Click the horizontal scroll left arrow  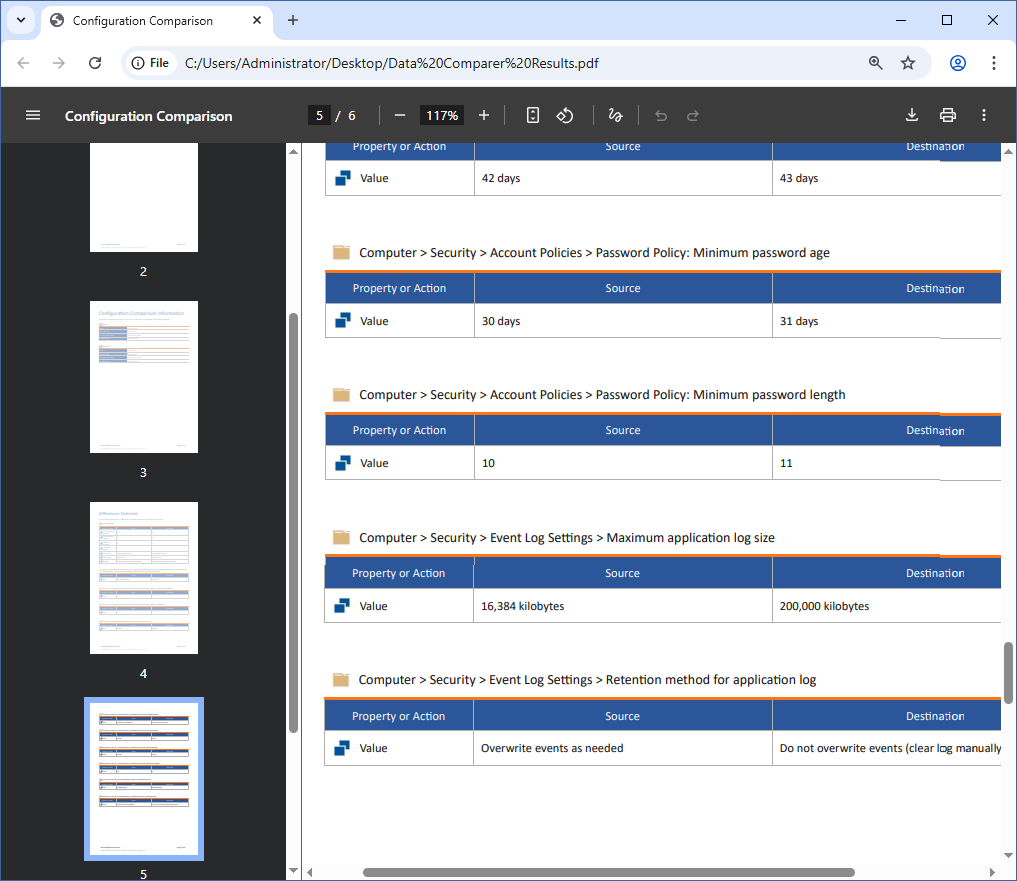(310, 872)
